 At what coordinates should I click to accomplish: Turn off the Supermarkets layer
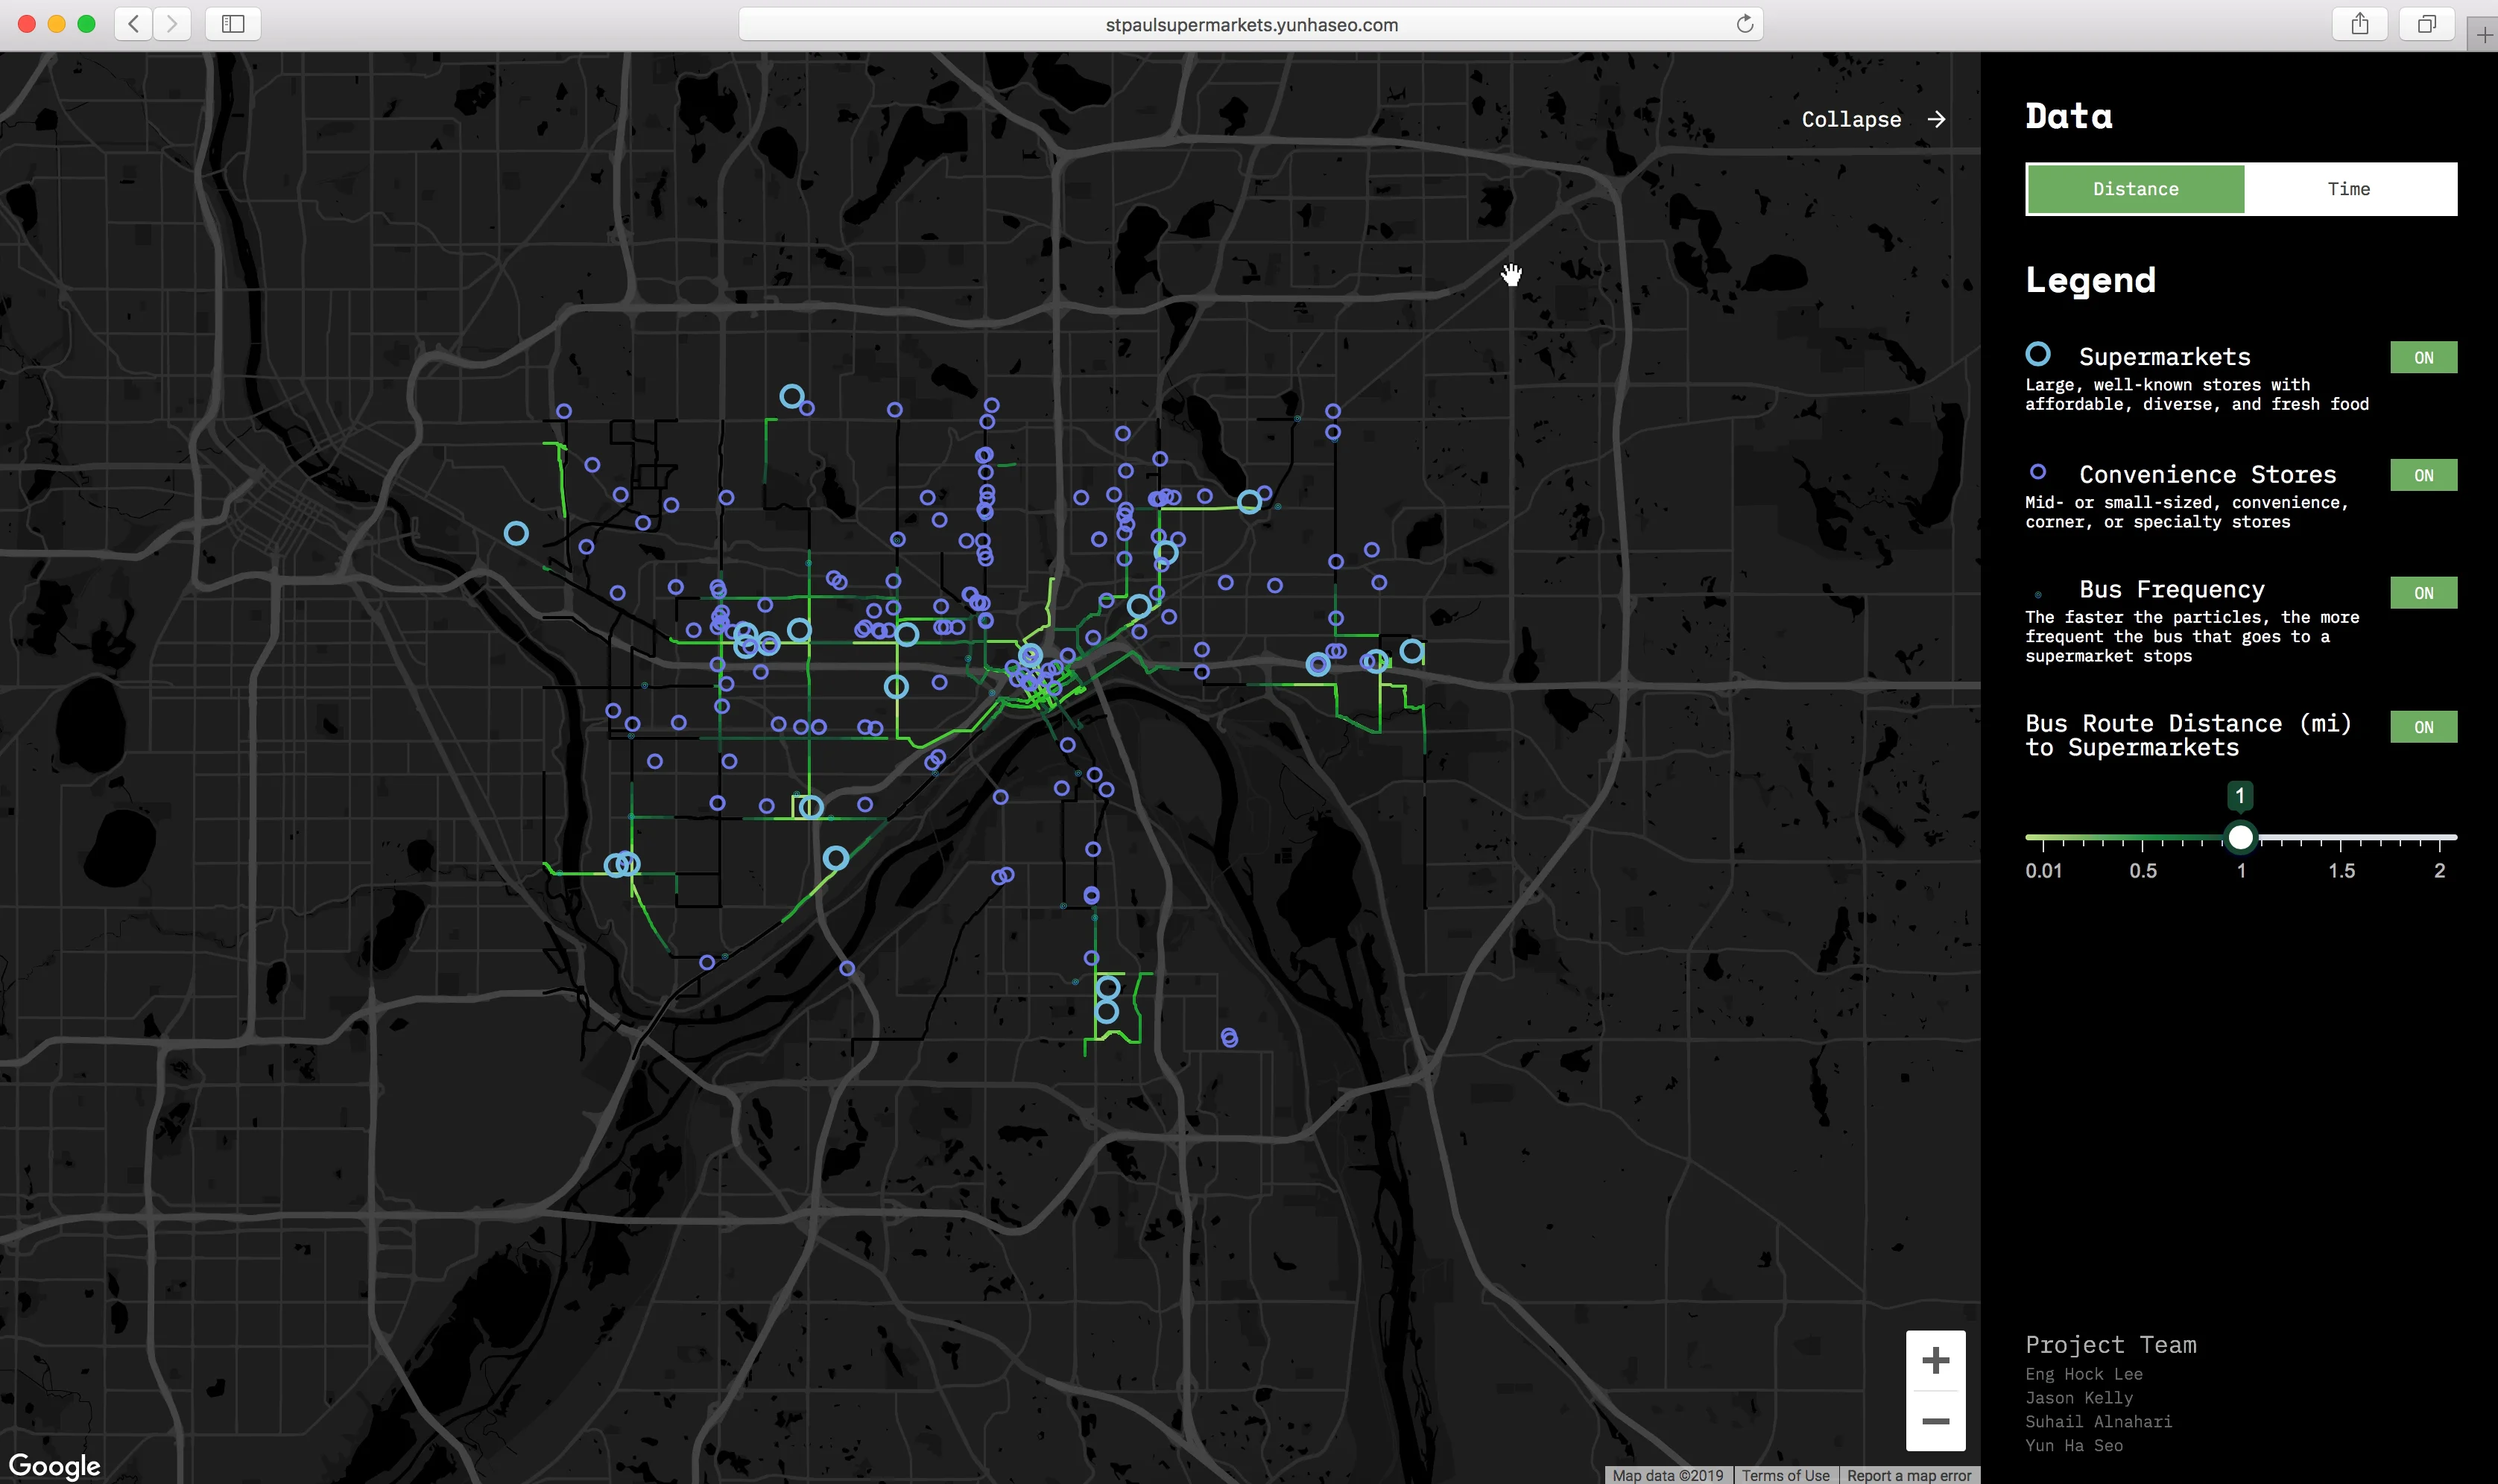click(x=2423, y=358)
